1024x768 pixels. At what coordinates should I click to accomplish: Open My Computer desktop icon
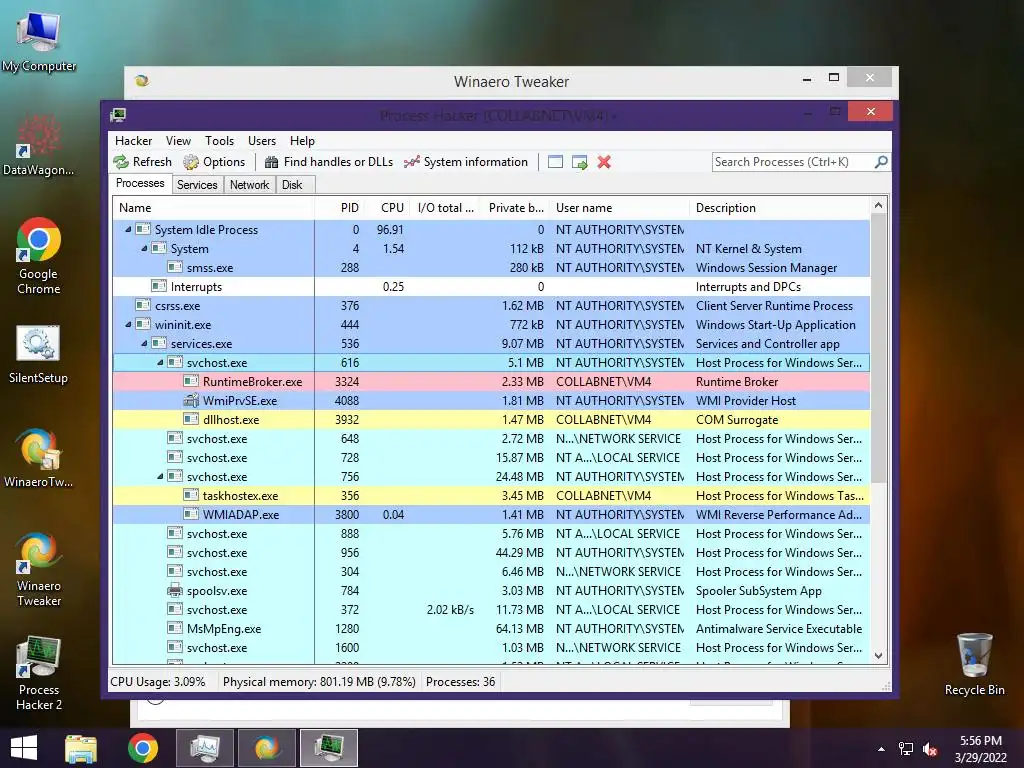tap(39, 41)
